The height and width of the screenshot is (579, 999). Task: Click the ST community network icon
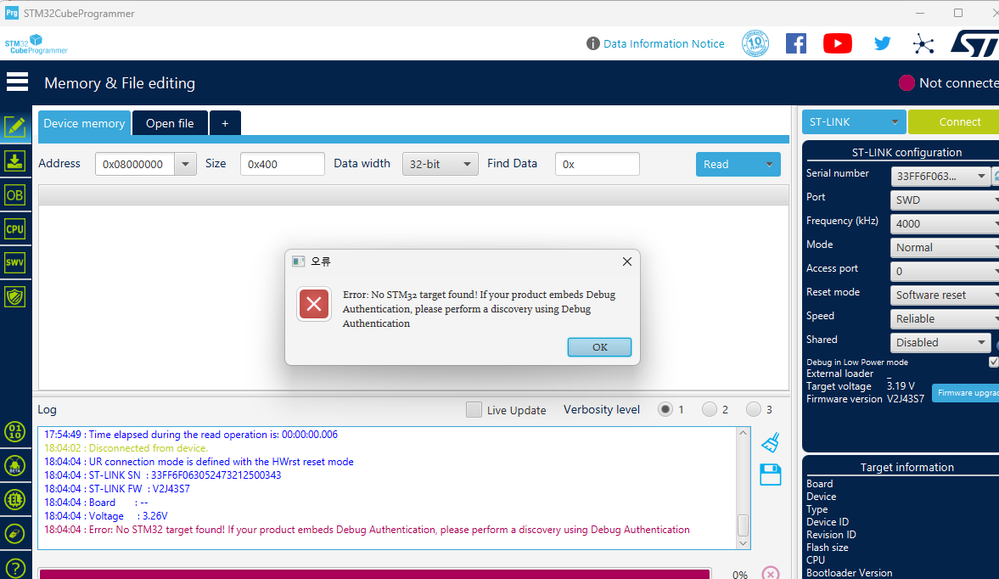tap(923, 43)
